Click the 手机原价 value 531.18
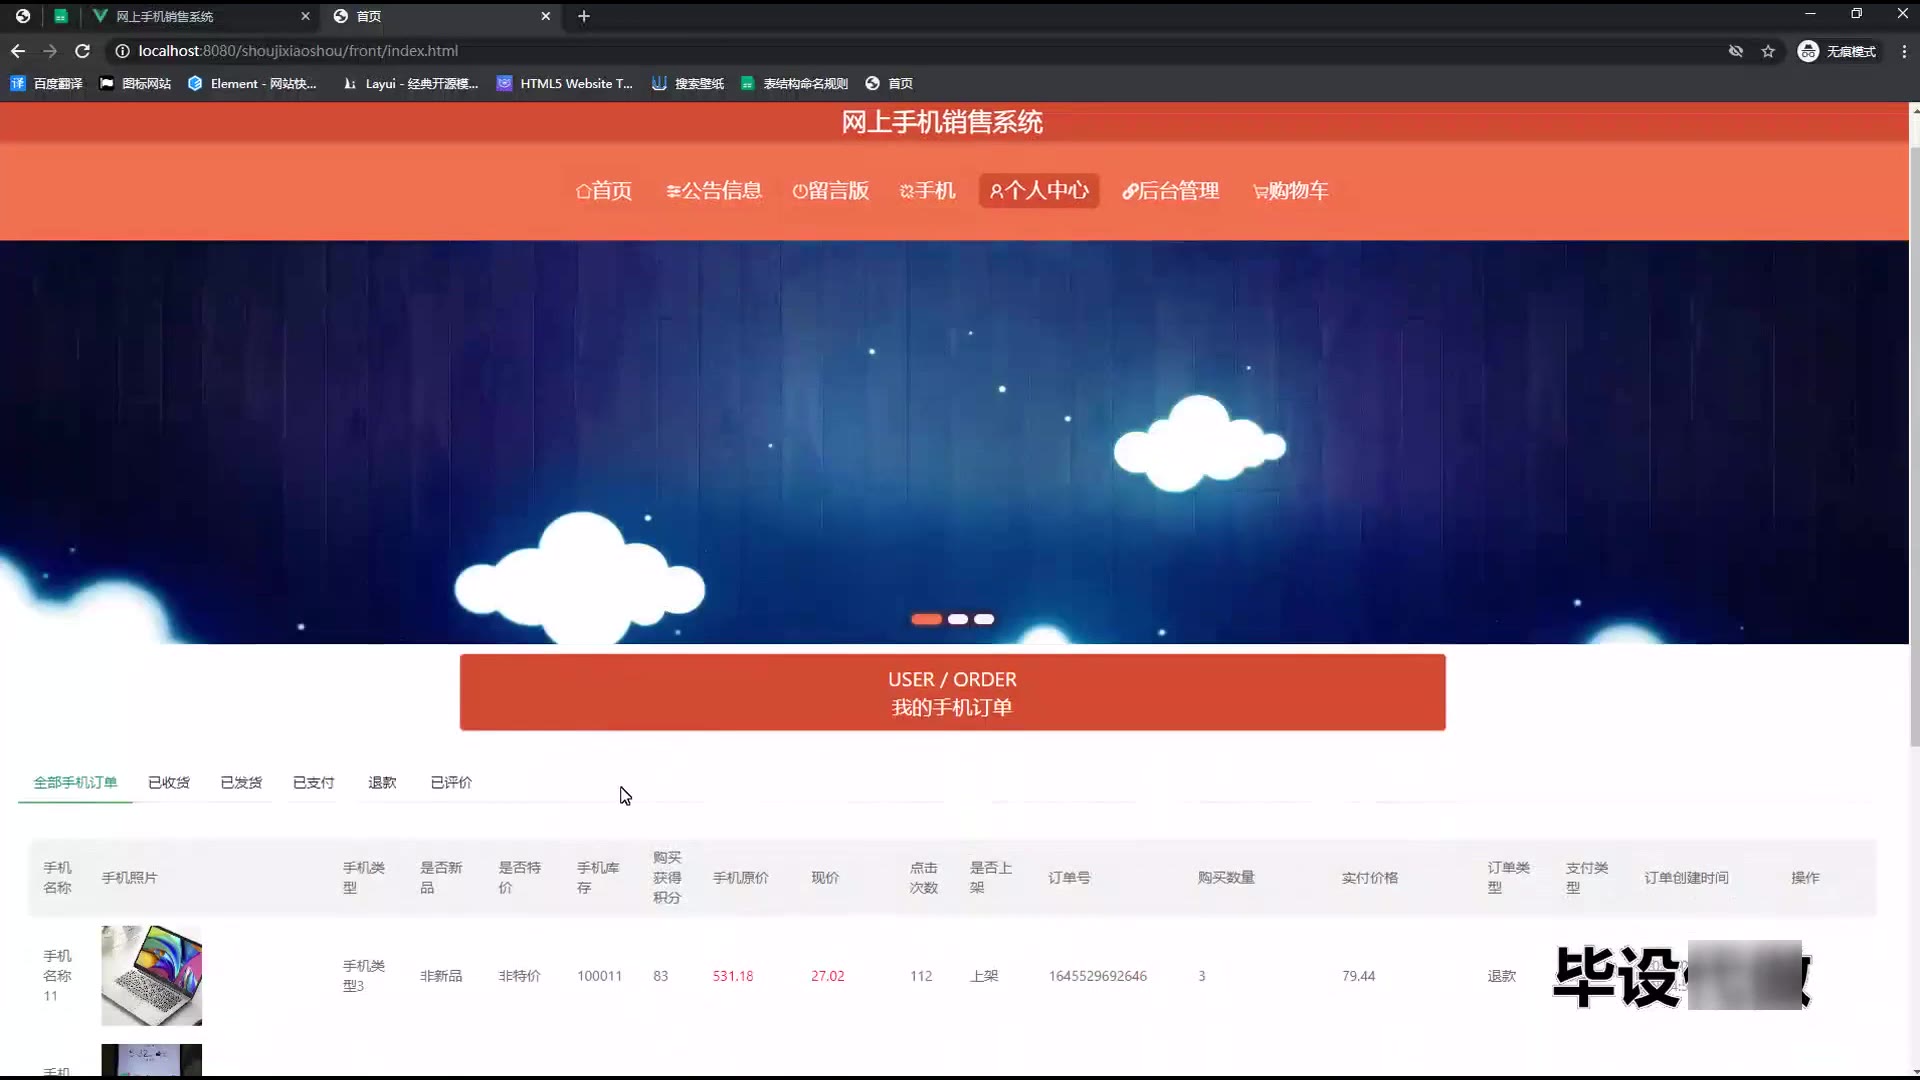Screen dimensions: 1920x1080 pos(733,976)
